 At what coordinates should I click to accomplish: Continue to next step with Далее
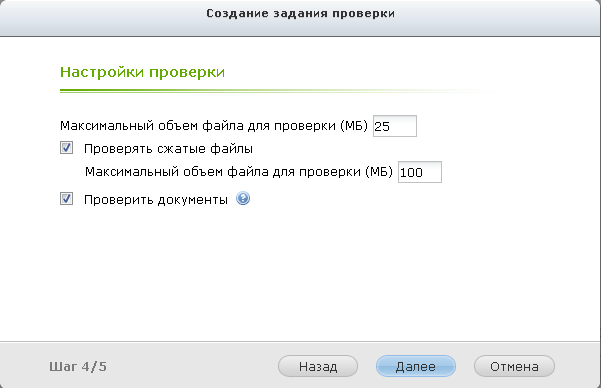click(x=416, y=366)
